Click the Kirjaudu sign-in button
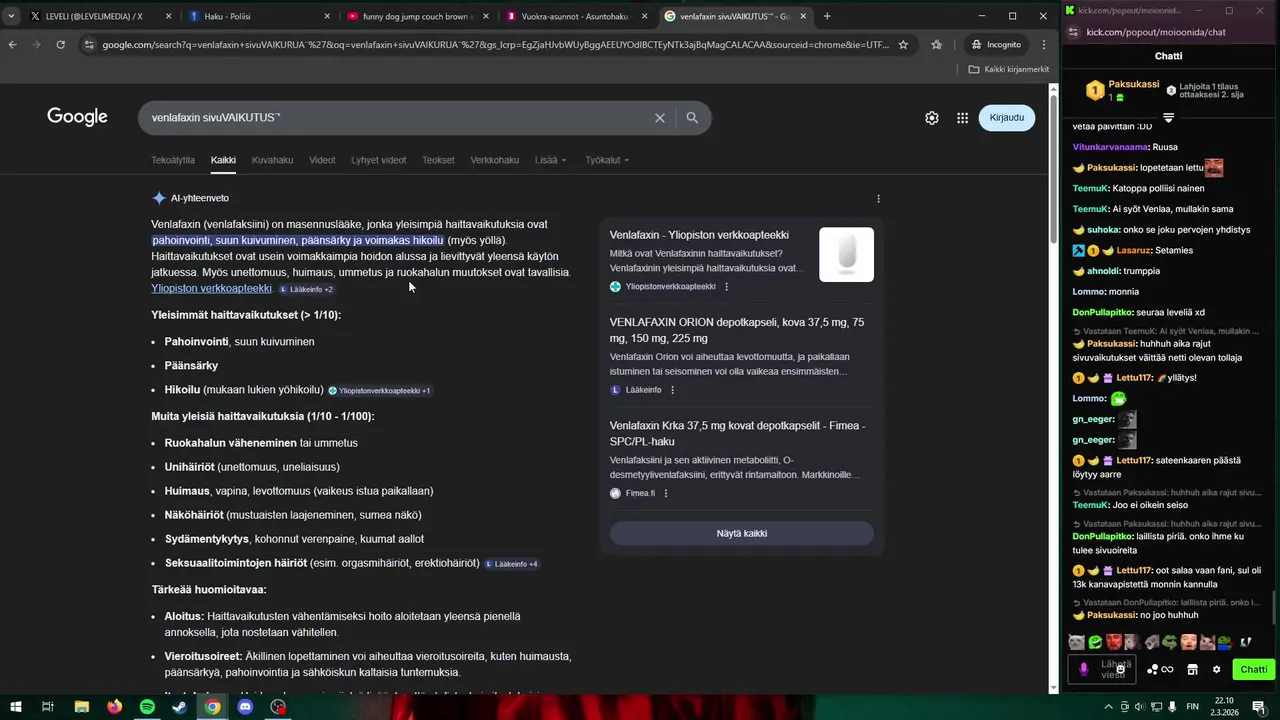 1007,118
